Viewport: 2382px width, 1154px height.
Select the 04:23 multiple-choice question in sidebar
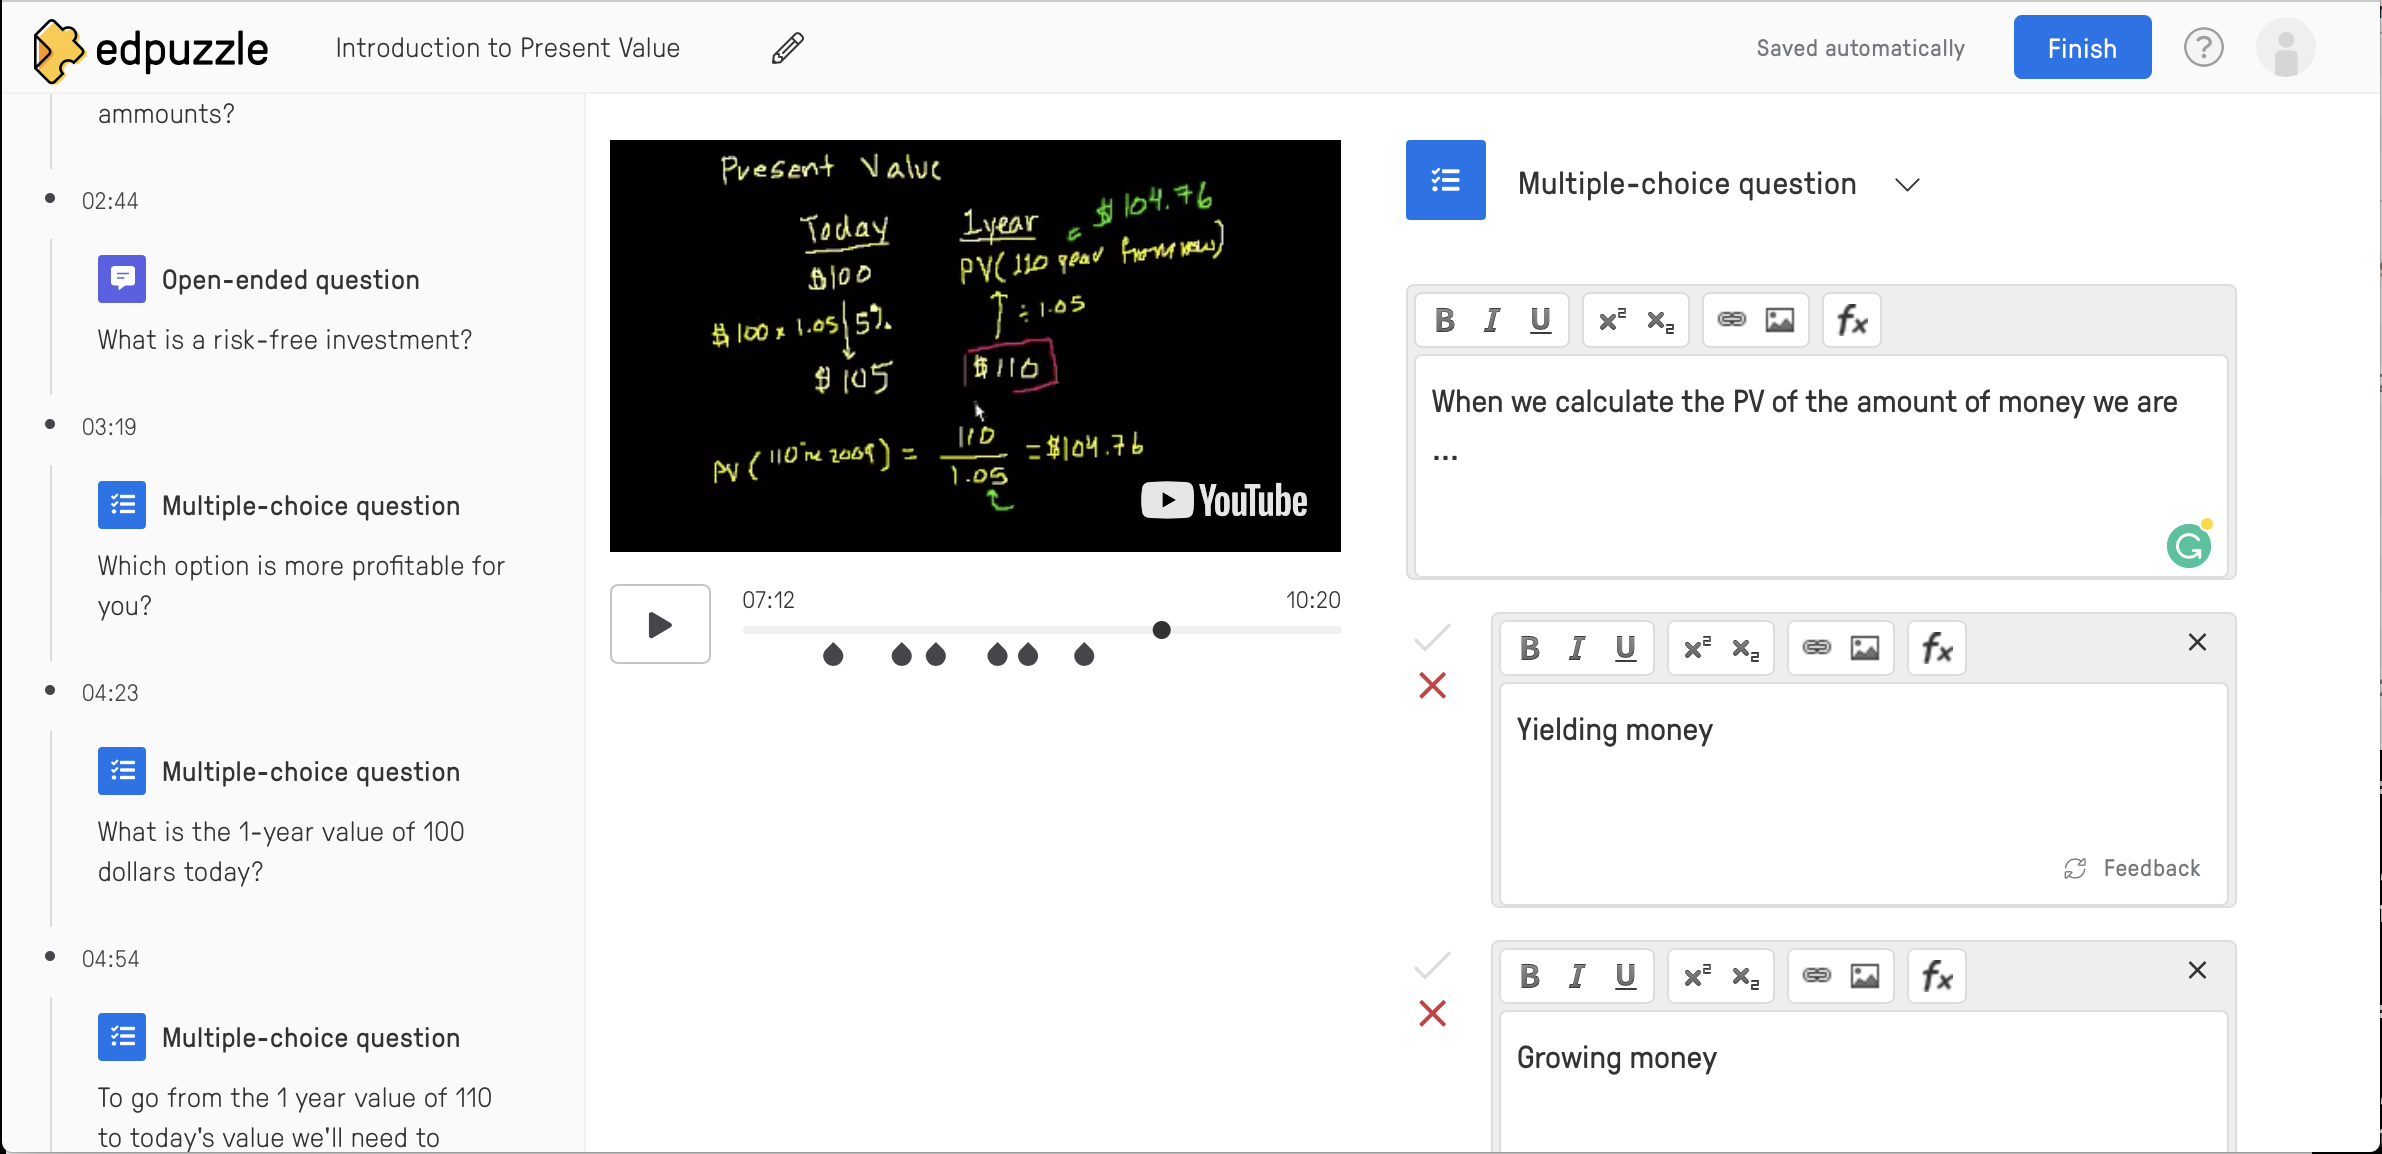point(310,772)
